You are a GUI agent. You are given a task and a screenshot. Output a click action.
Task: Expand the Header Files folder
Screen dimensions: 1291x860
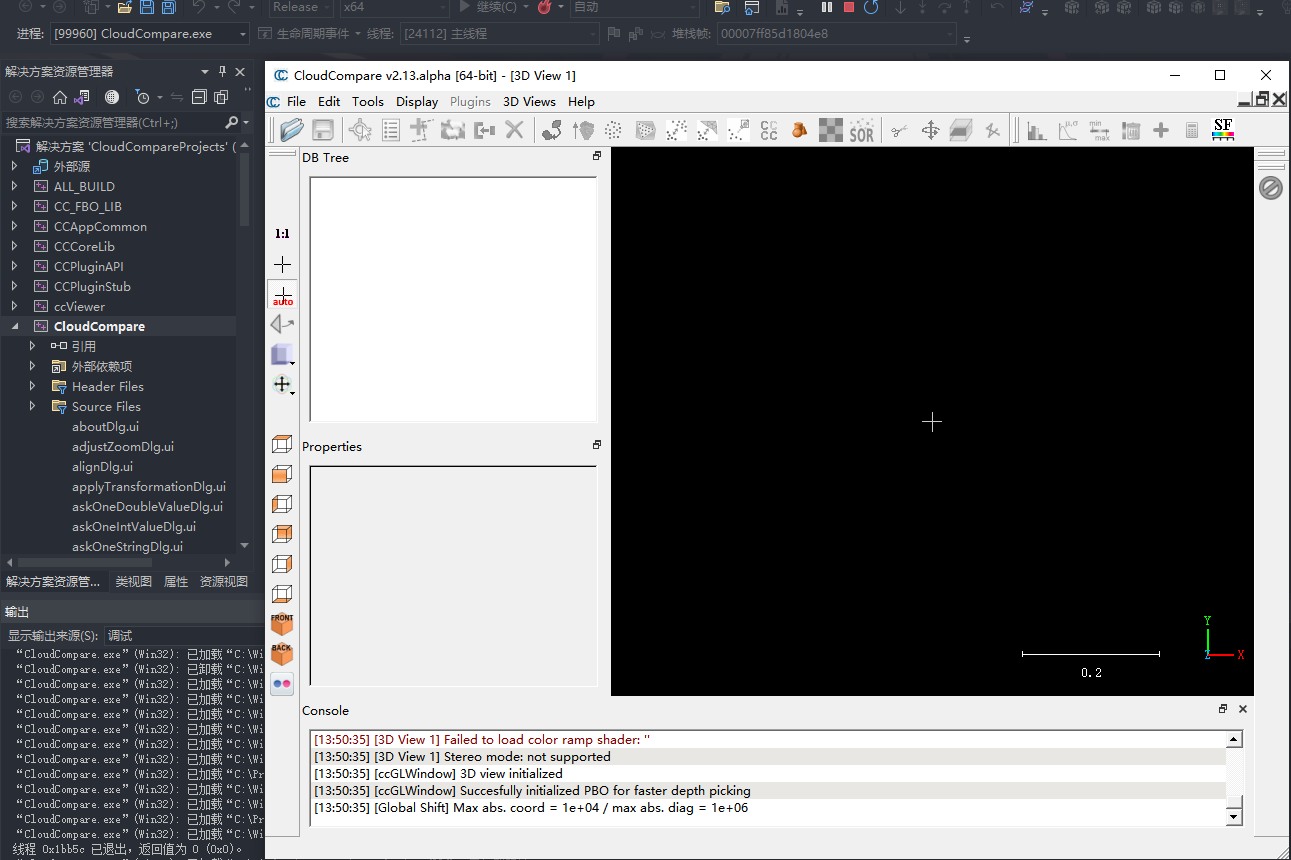pyautogui.click(x=32, y=386)
